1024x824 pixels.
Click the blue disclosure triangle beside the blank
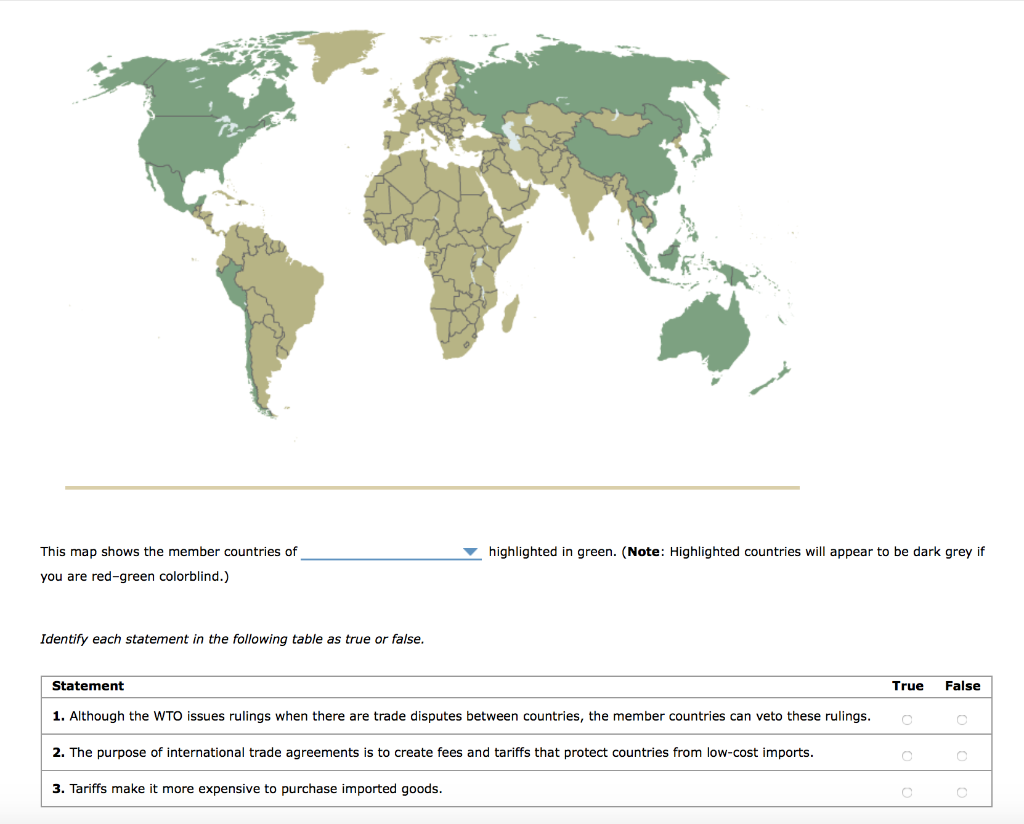coord(469,551)
